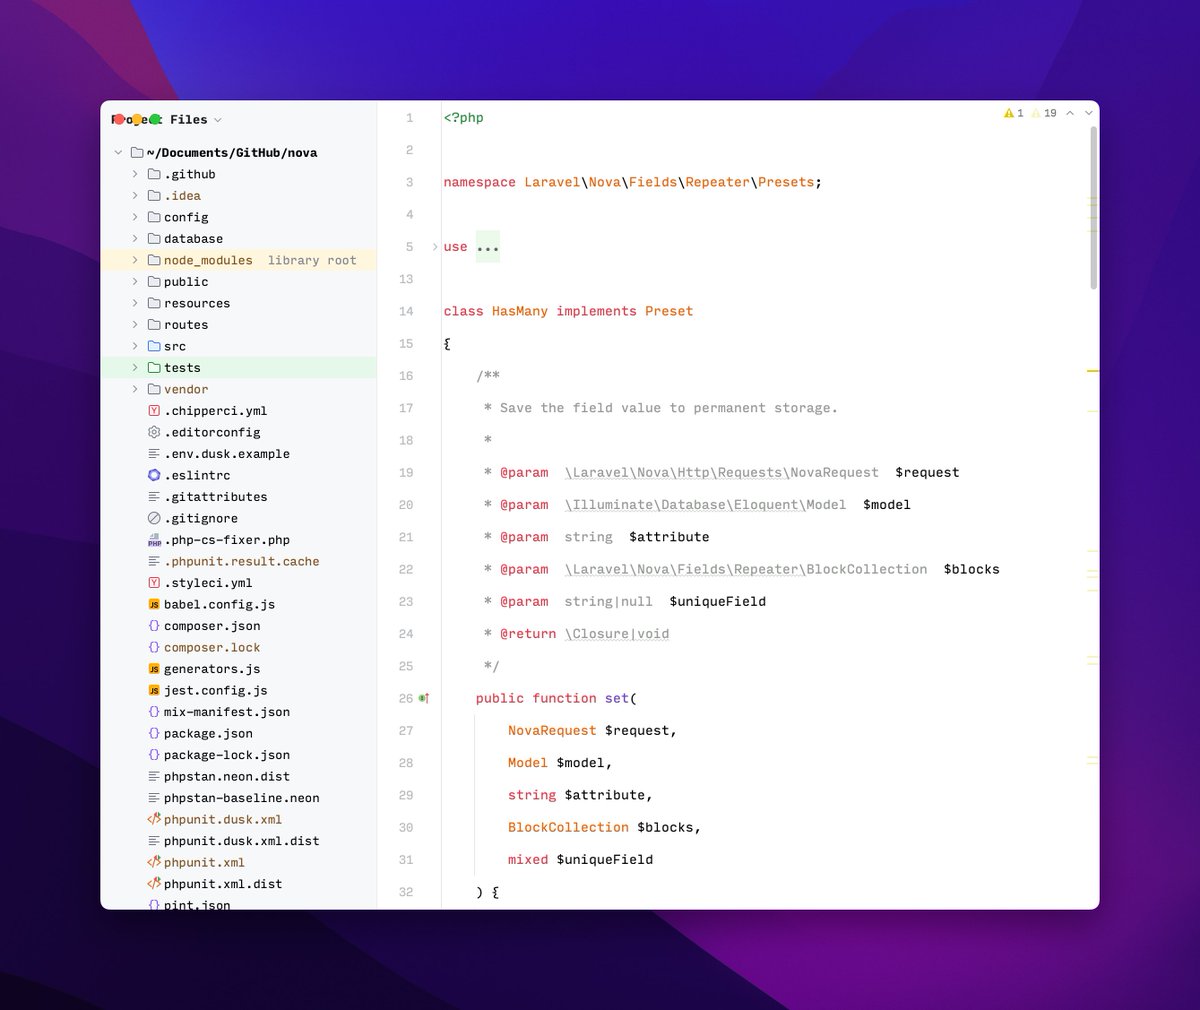This screenshot has height=1010, width=1200.
Task: Click the BlockCollection type hint on line 30
Action: pos(568,827)
